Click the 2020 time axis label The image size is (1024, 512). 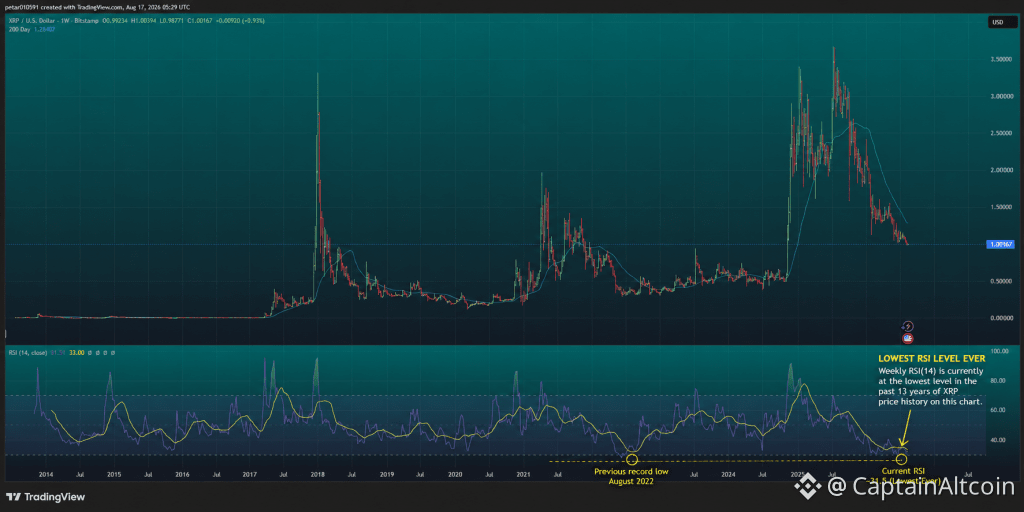click(455, 475)
